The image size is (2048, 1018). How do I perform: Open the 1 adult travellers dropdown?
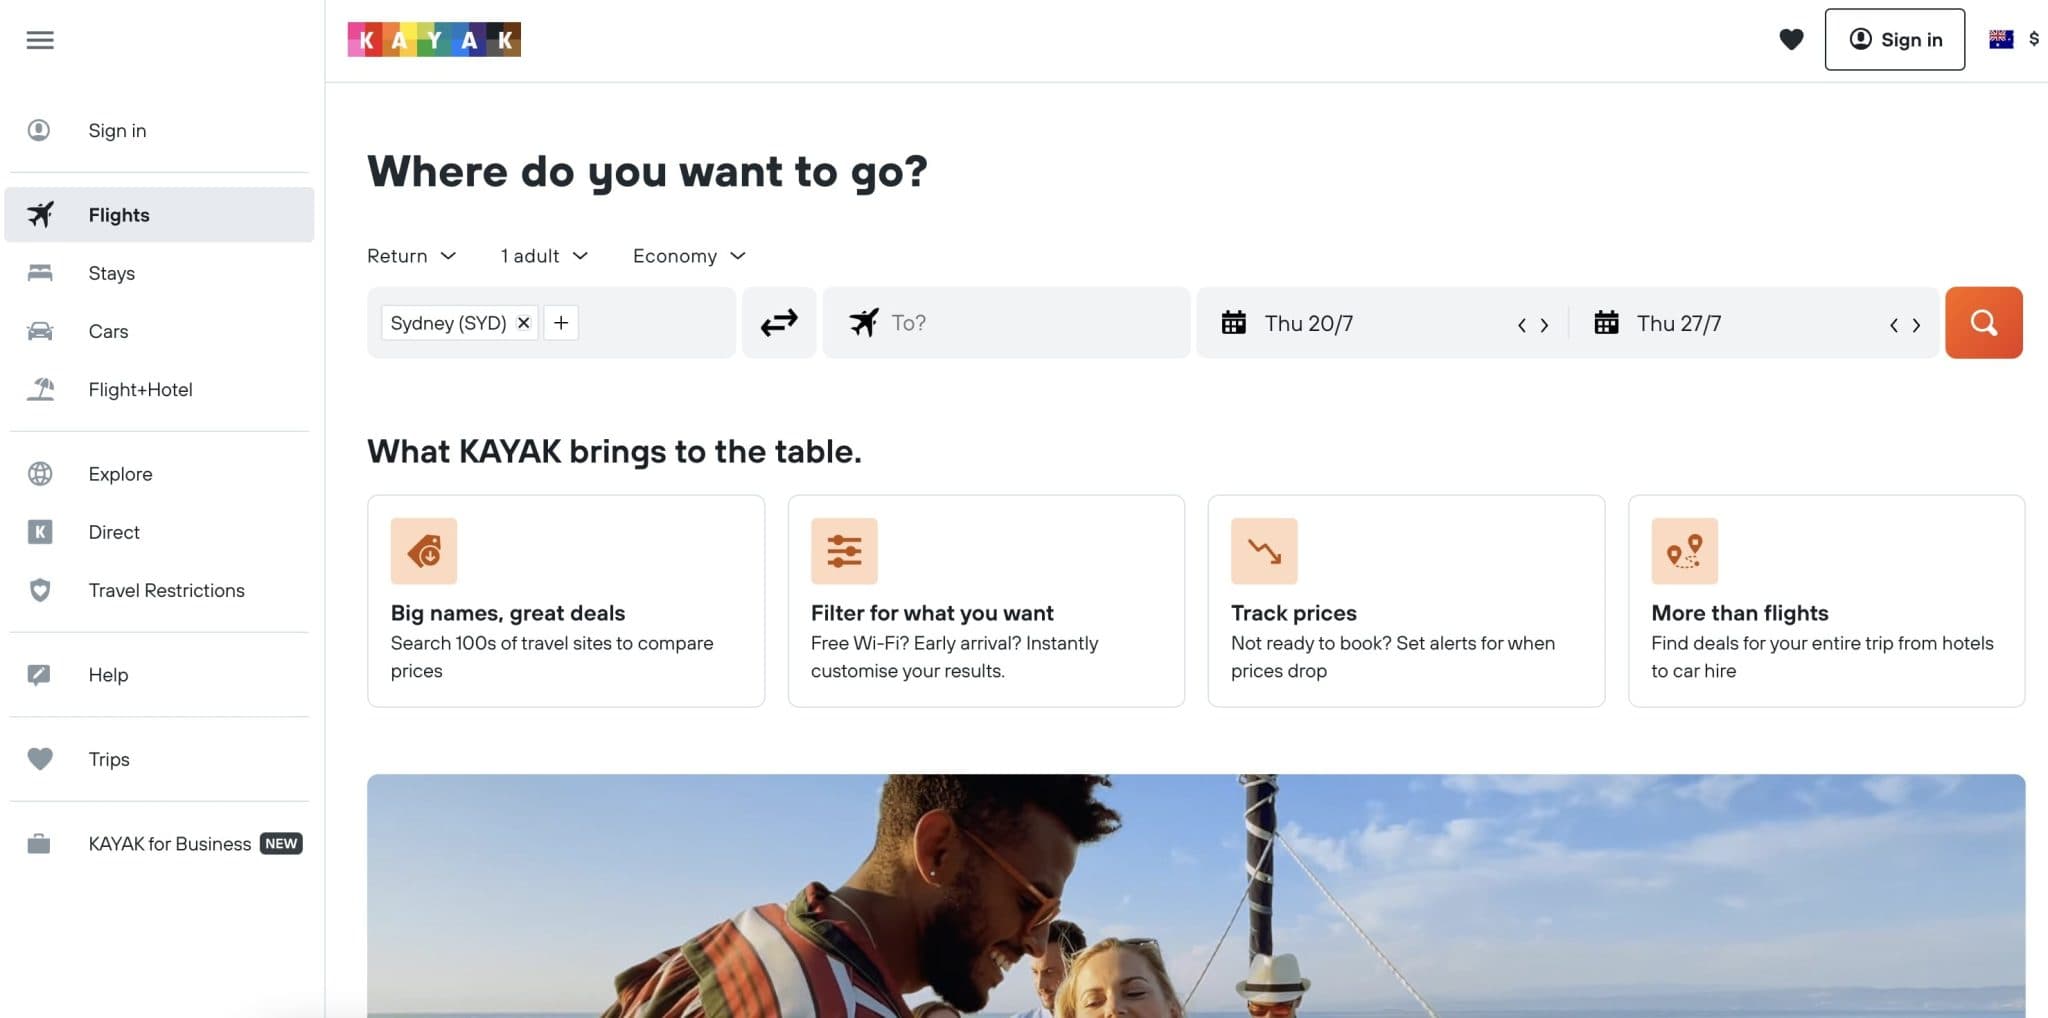pos(544,256)
